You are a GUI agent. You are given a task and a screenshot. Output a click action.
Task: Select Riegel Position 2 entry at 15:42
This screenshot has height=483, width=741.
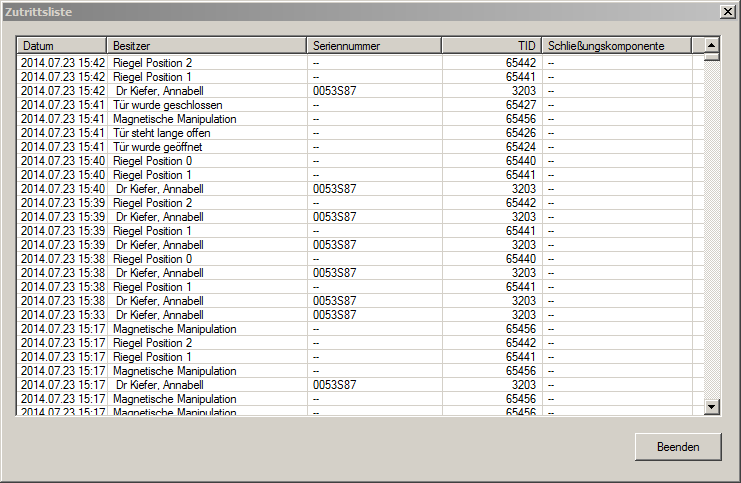153,63
